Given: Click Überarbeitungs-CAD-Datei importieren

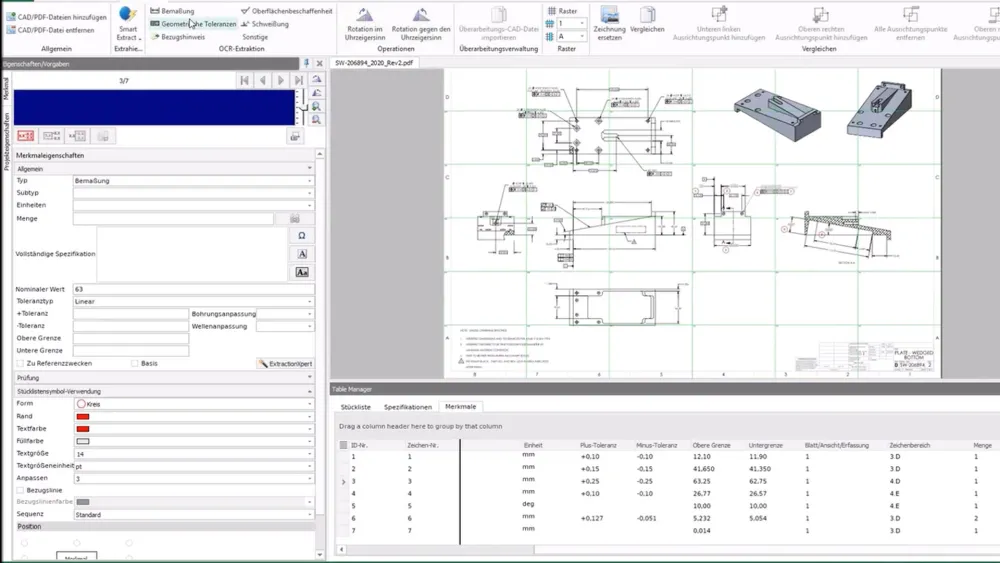Looking at the screenshot, I should pos(499,24).
